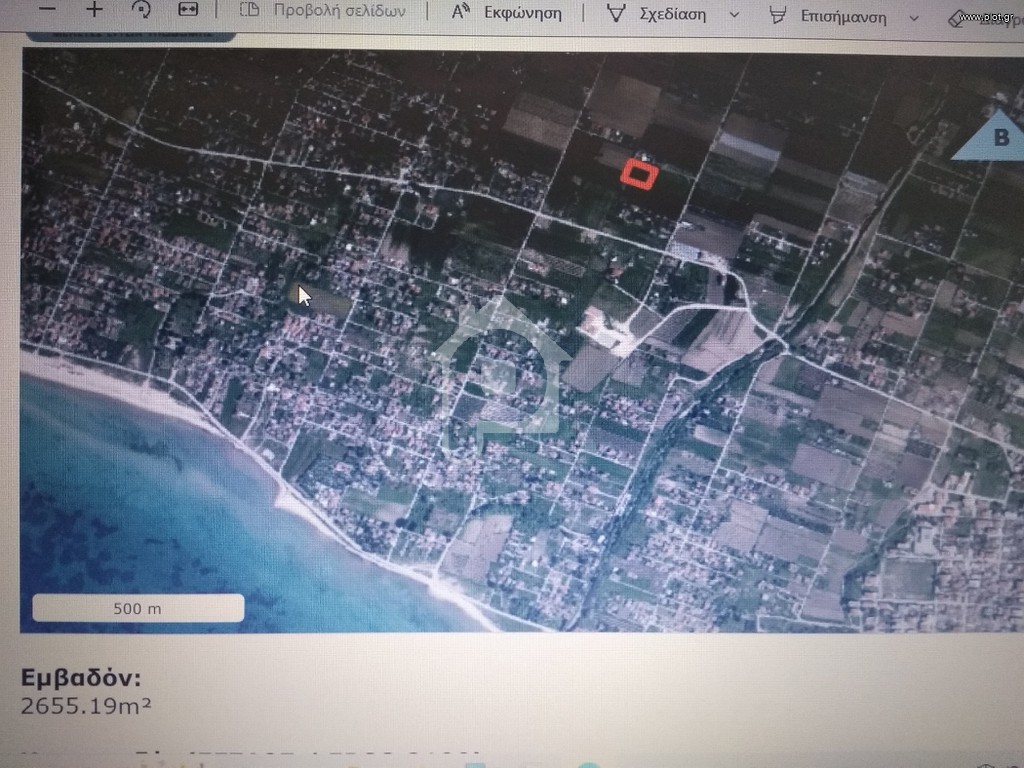
Task: Fit the page to width
Action: pyautogui.click(x=188, y=9)
